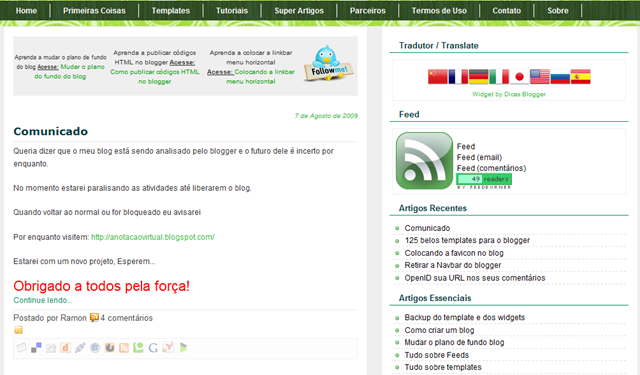Open 'Mudar o plano do fundo do blog' link
This screenshot has height=375, width=640.
tap(69, 71)
